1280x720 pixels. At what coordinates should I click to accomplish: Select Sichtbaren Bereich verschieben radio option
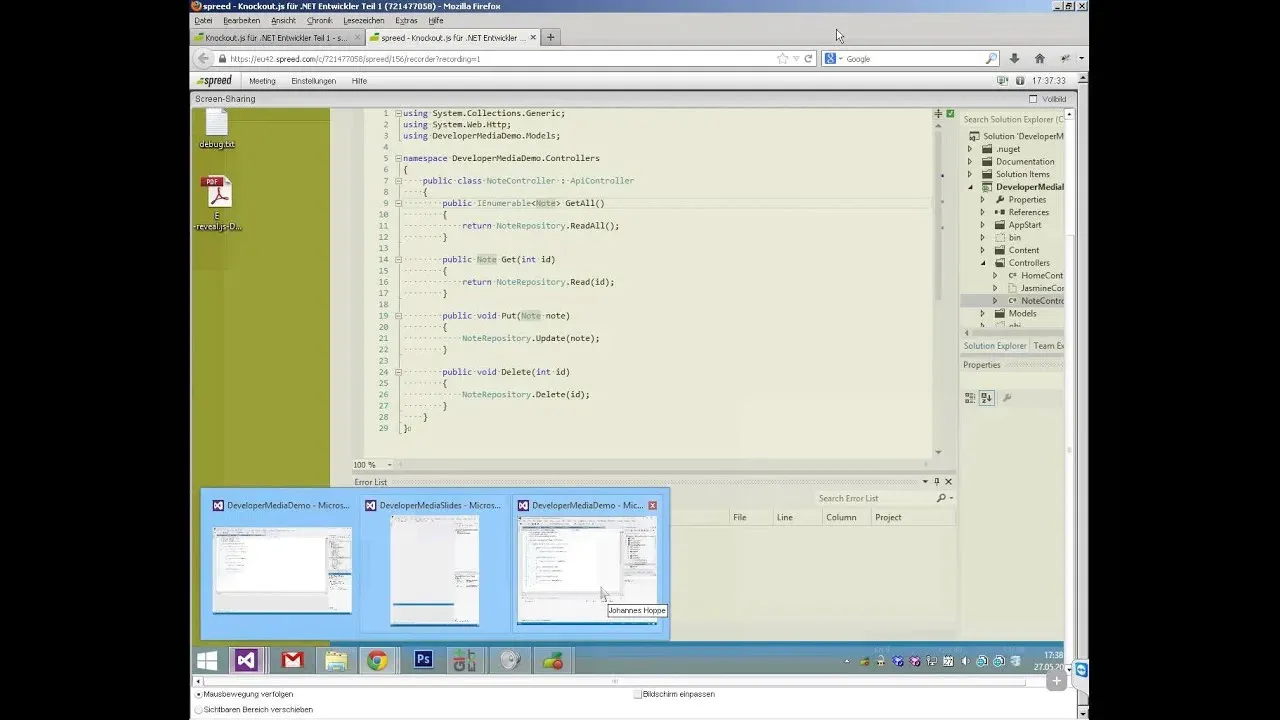(x=198, y=709)
